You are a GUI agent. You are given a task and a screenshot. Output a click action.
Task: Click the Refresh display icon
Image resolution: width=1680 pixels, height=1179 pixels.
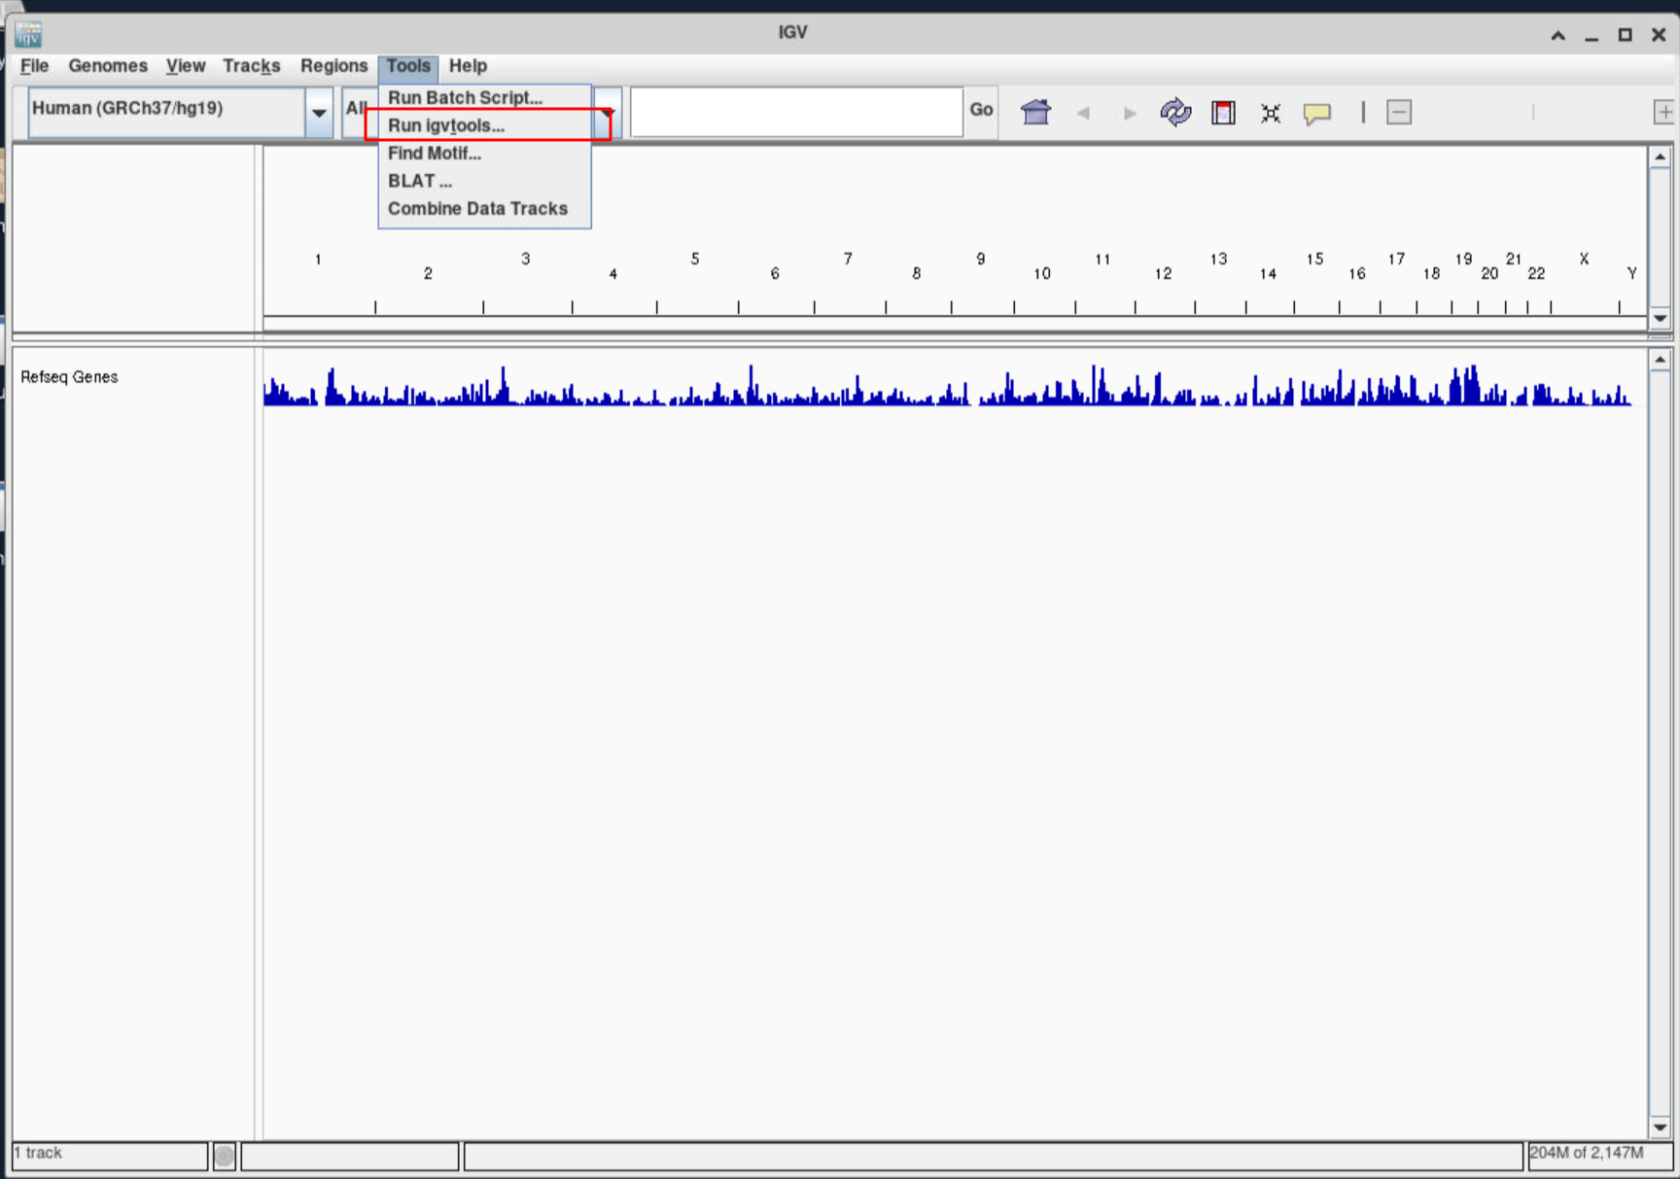(1175, 112)
